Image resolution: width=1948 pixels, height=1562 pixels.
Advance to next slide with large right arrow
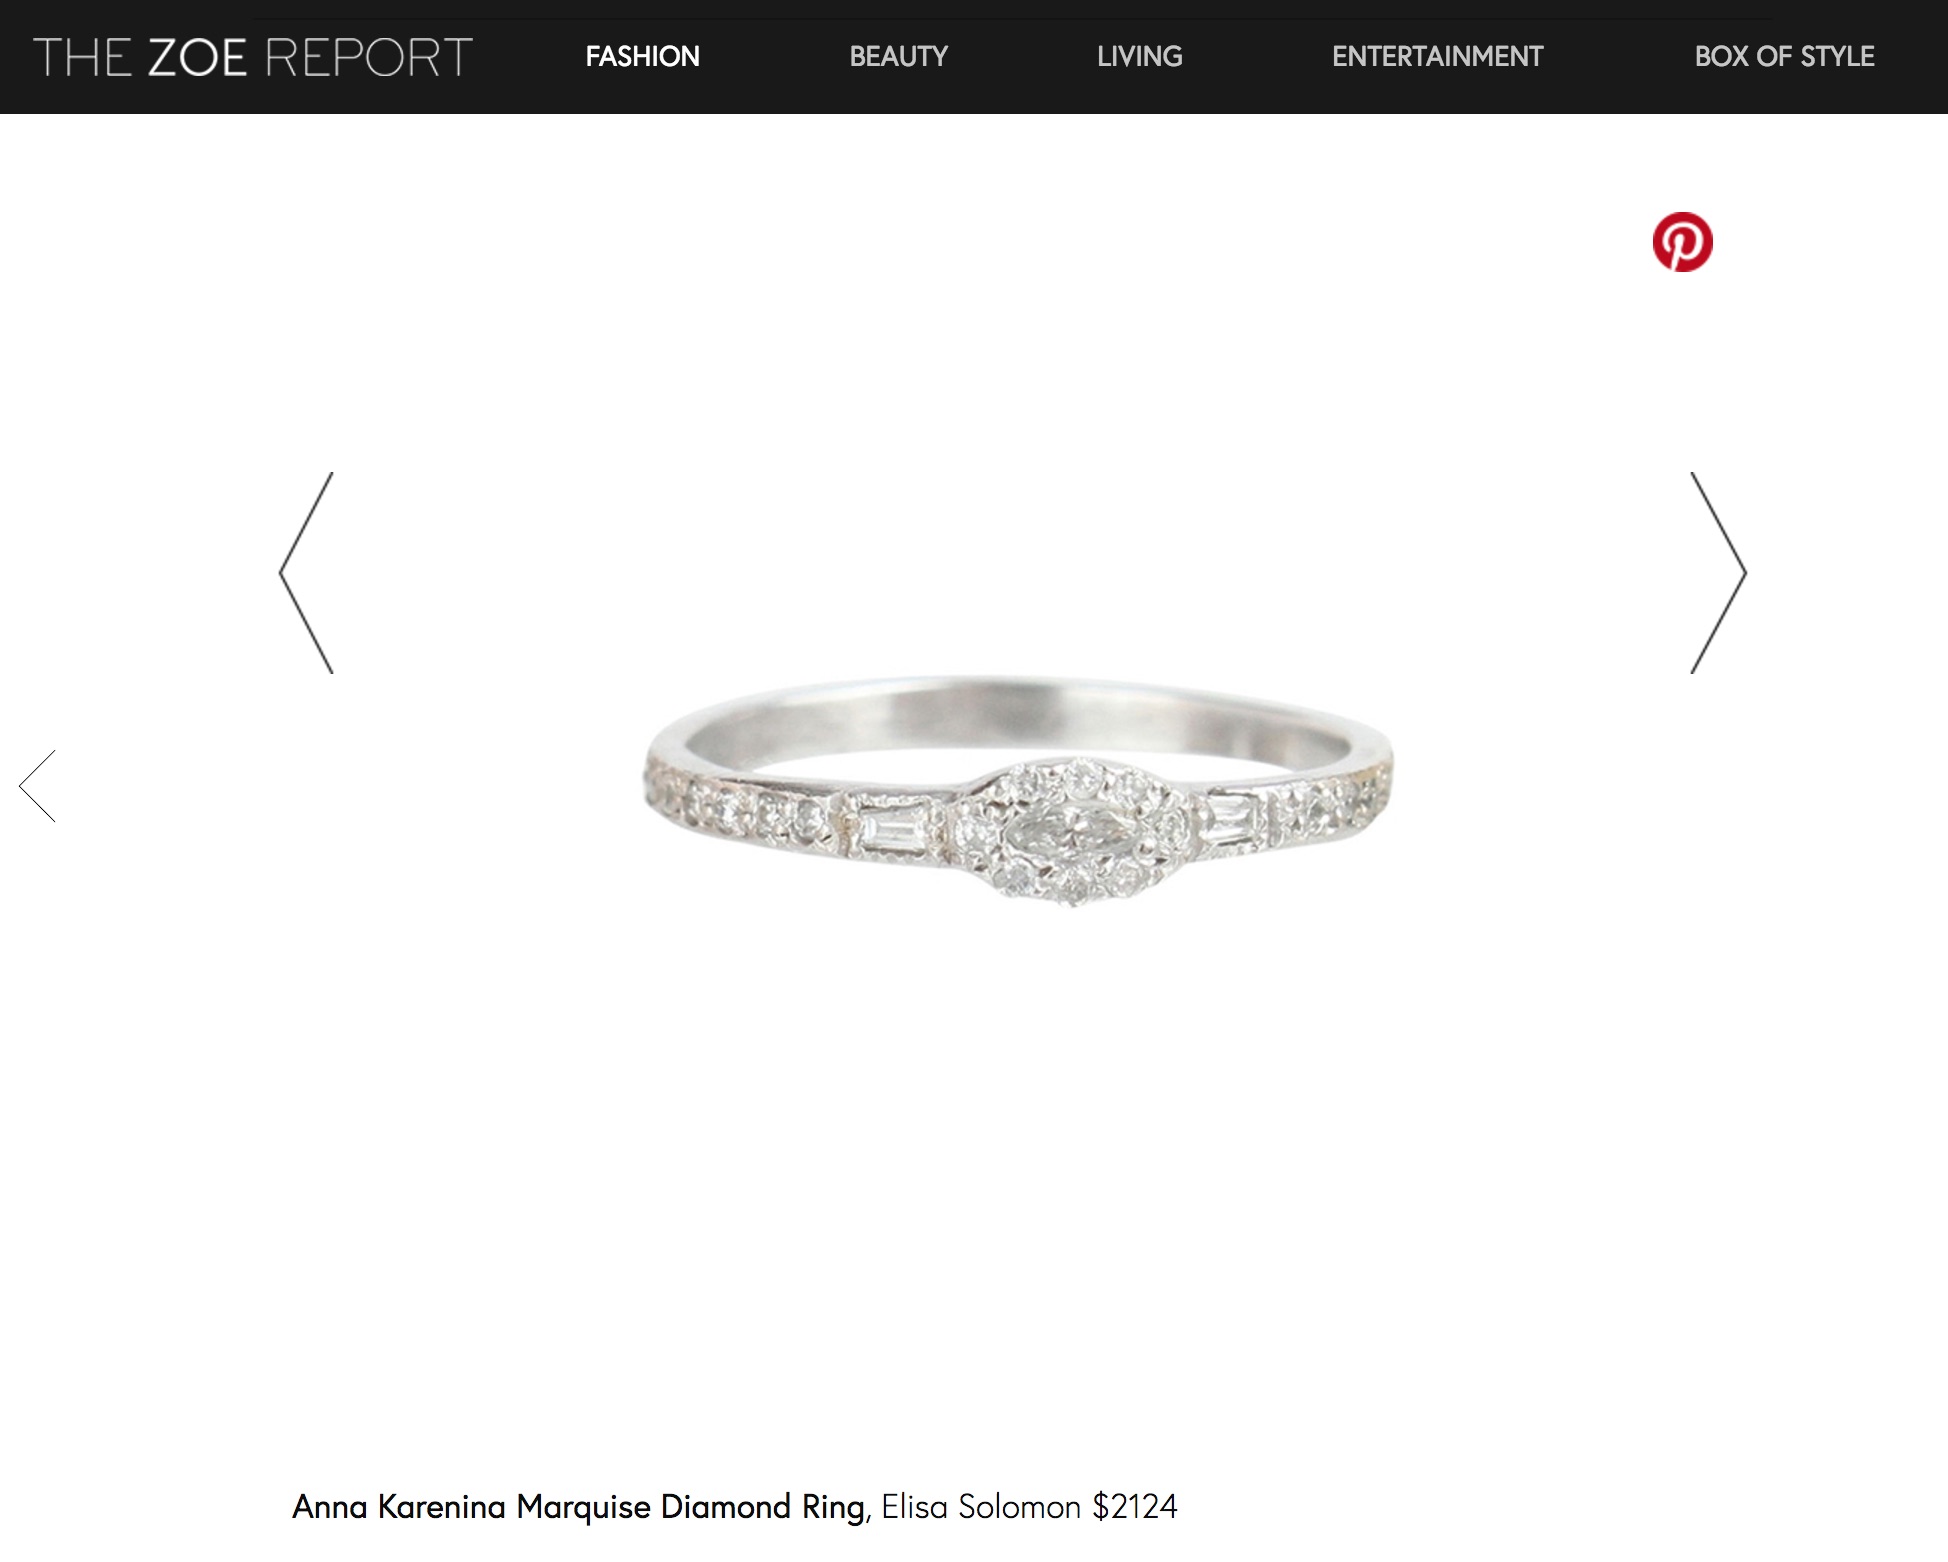click(1718, 573)
